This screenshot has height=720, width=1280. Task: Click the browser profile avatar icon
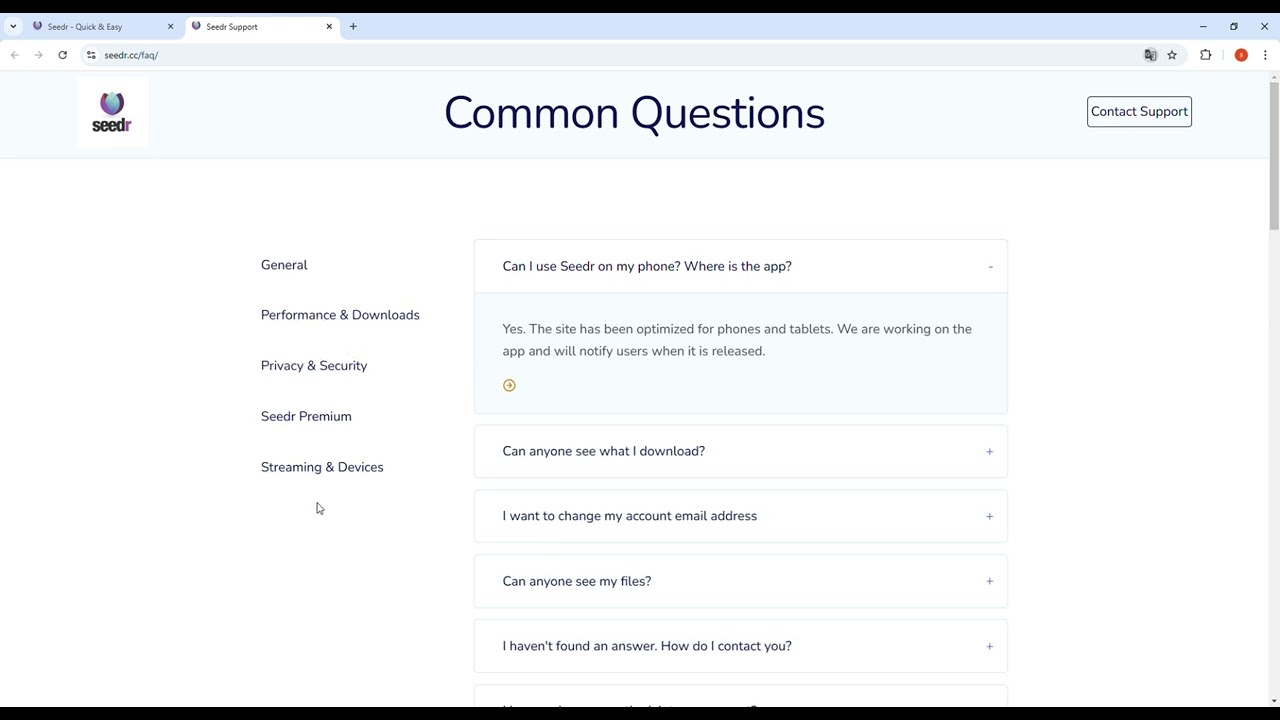pyautogui.click(x=1241, y=55)
